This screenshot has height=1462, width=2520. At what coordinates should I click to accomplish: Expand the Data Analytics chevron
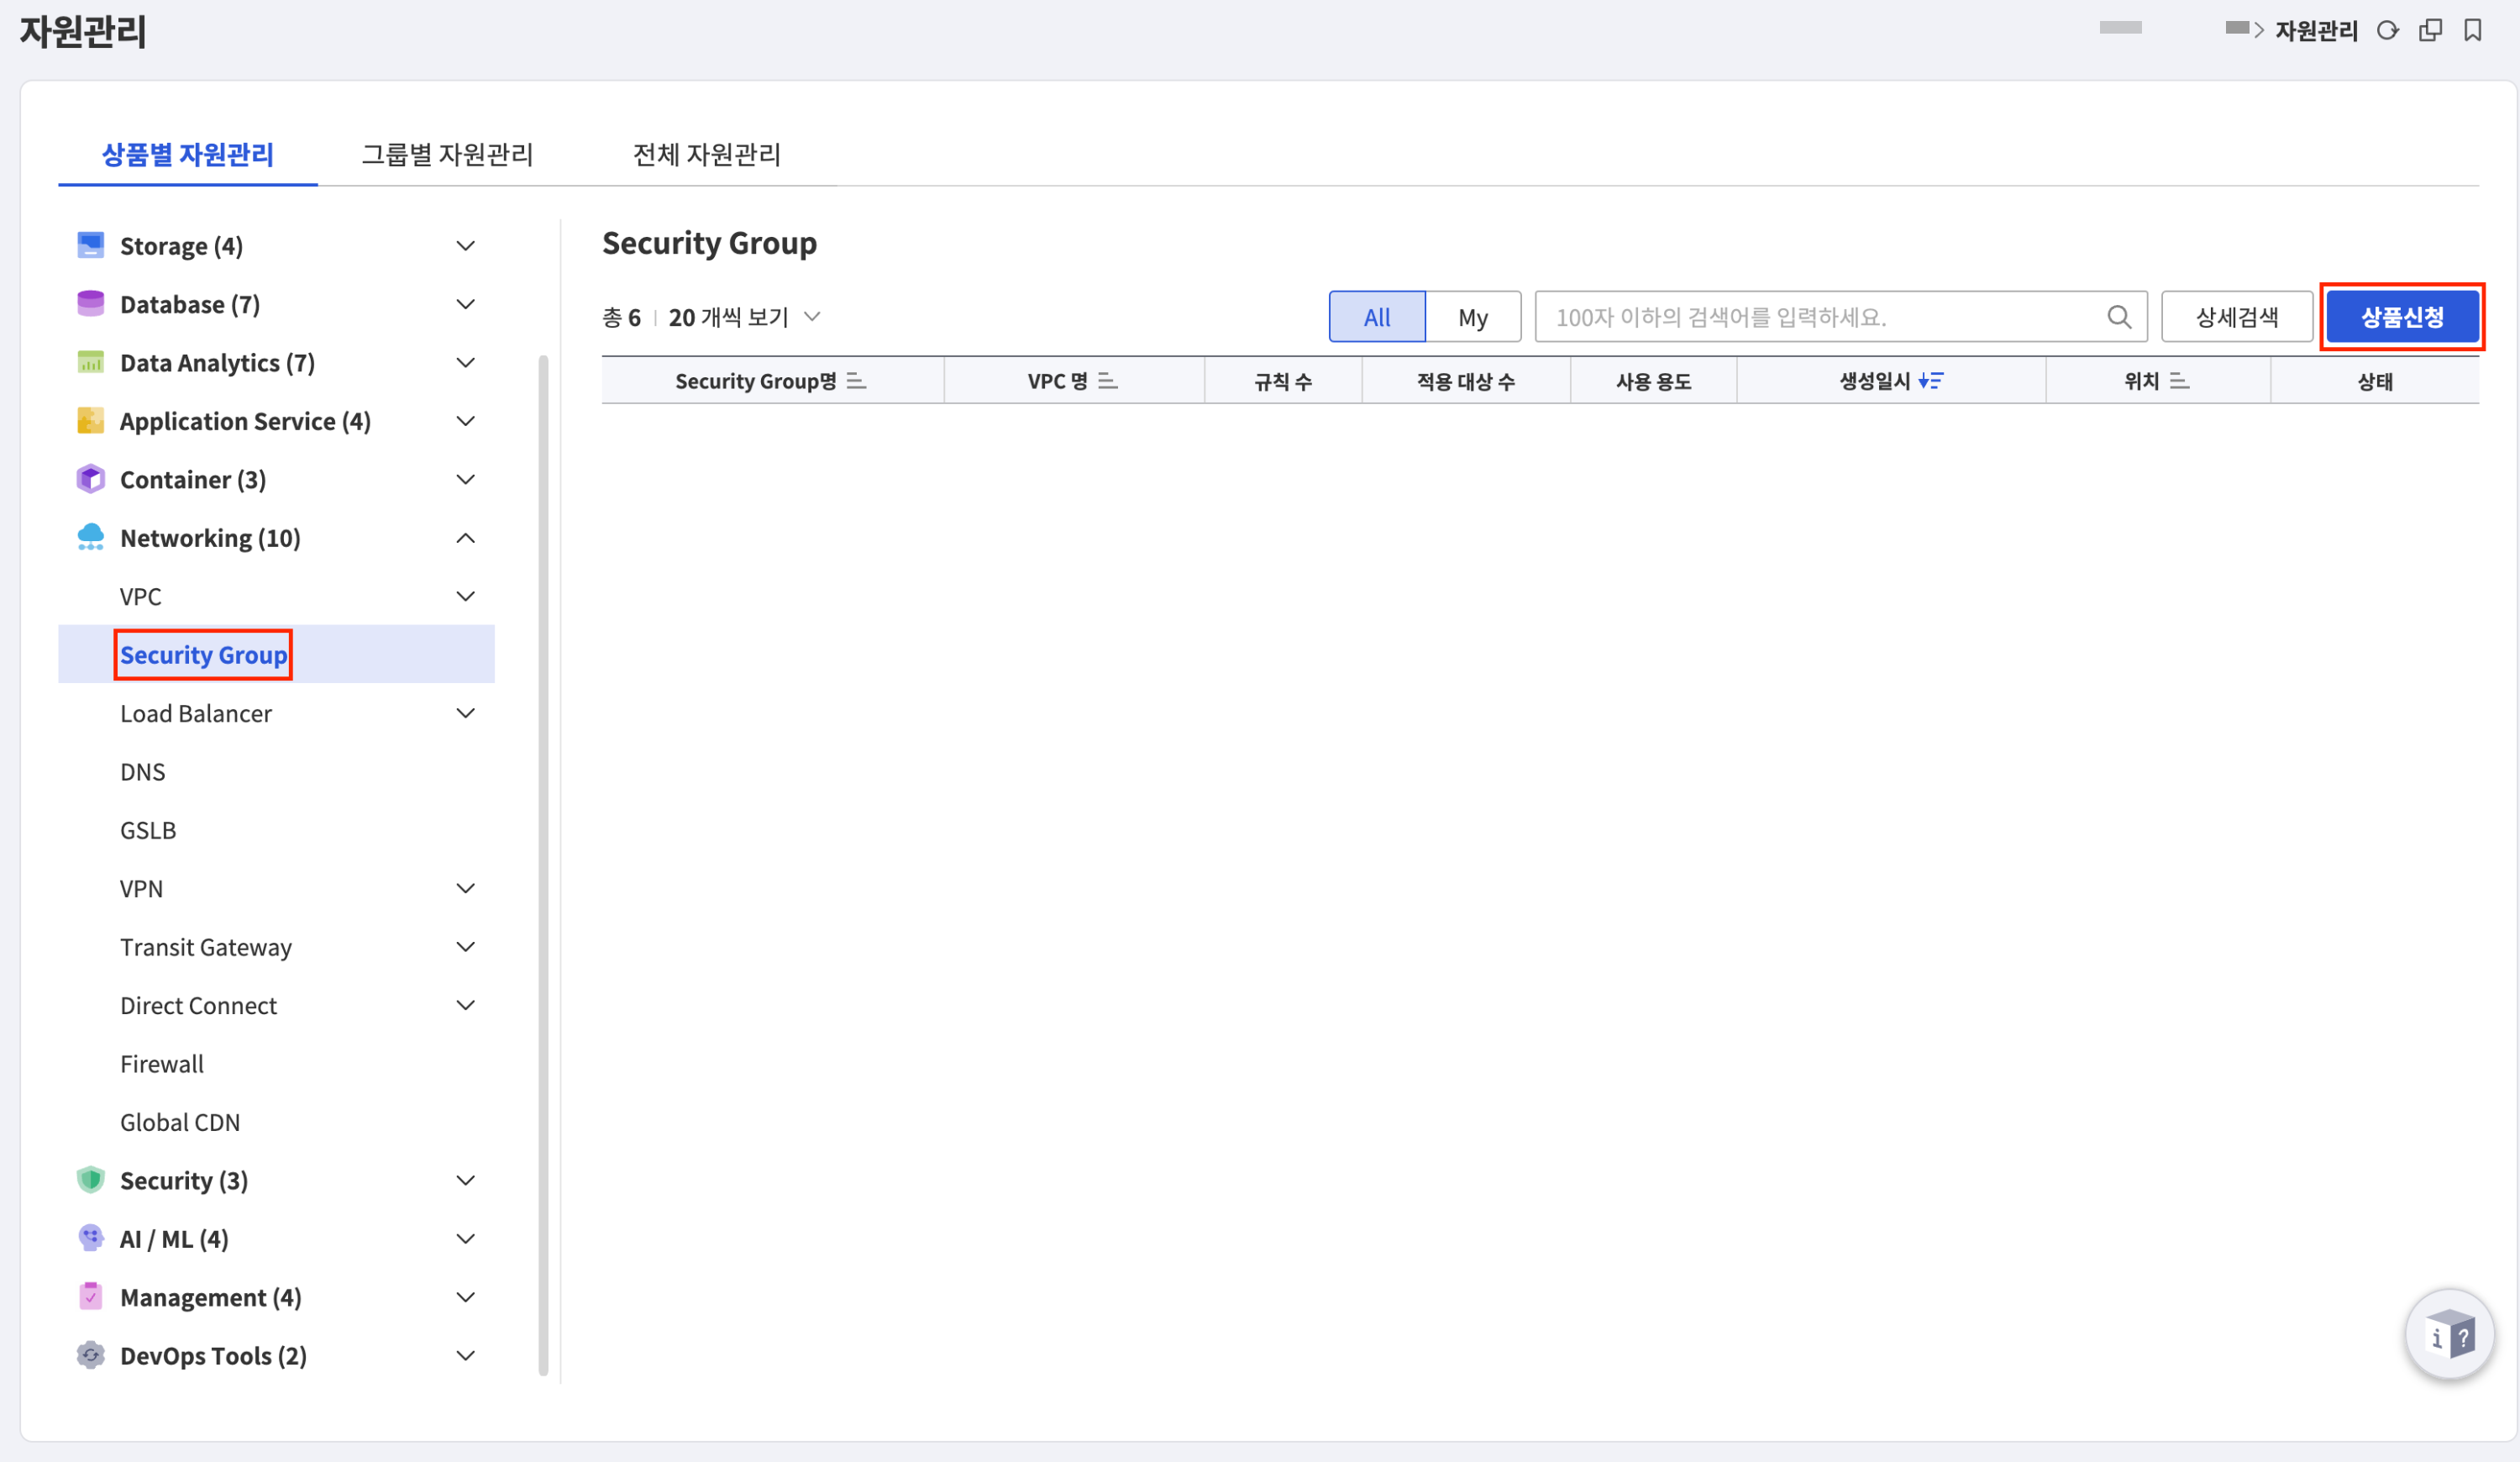coord(465,362)
